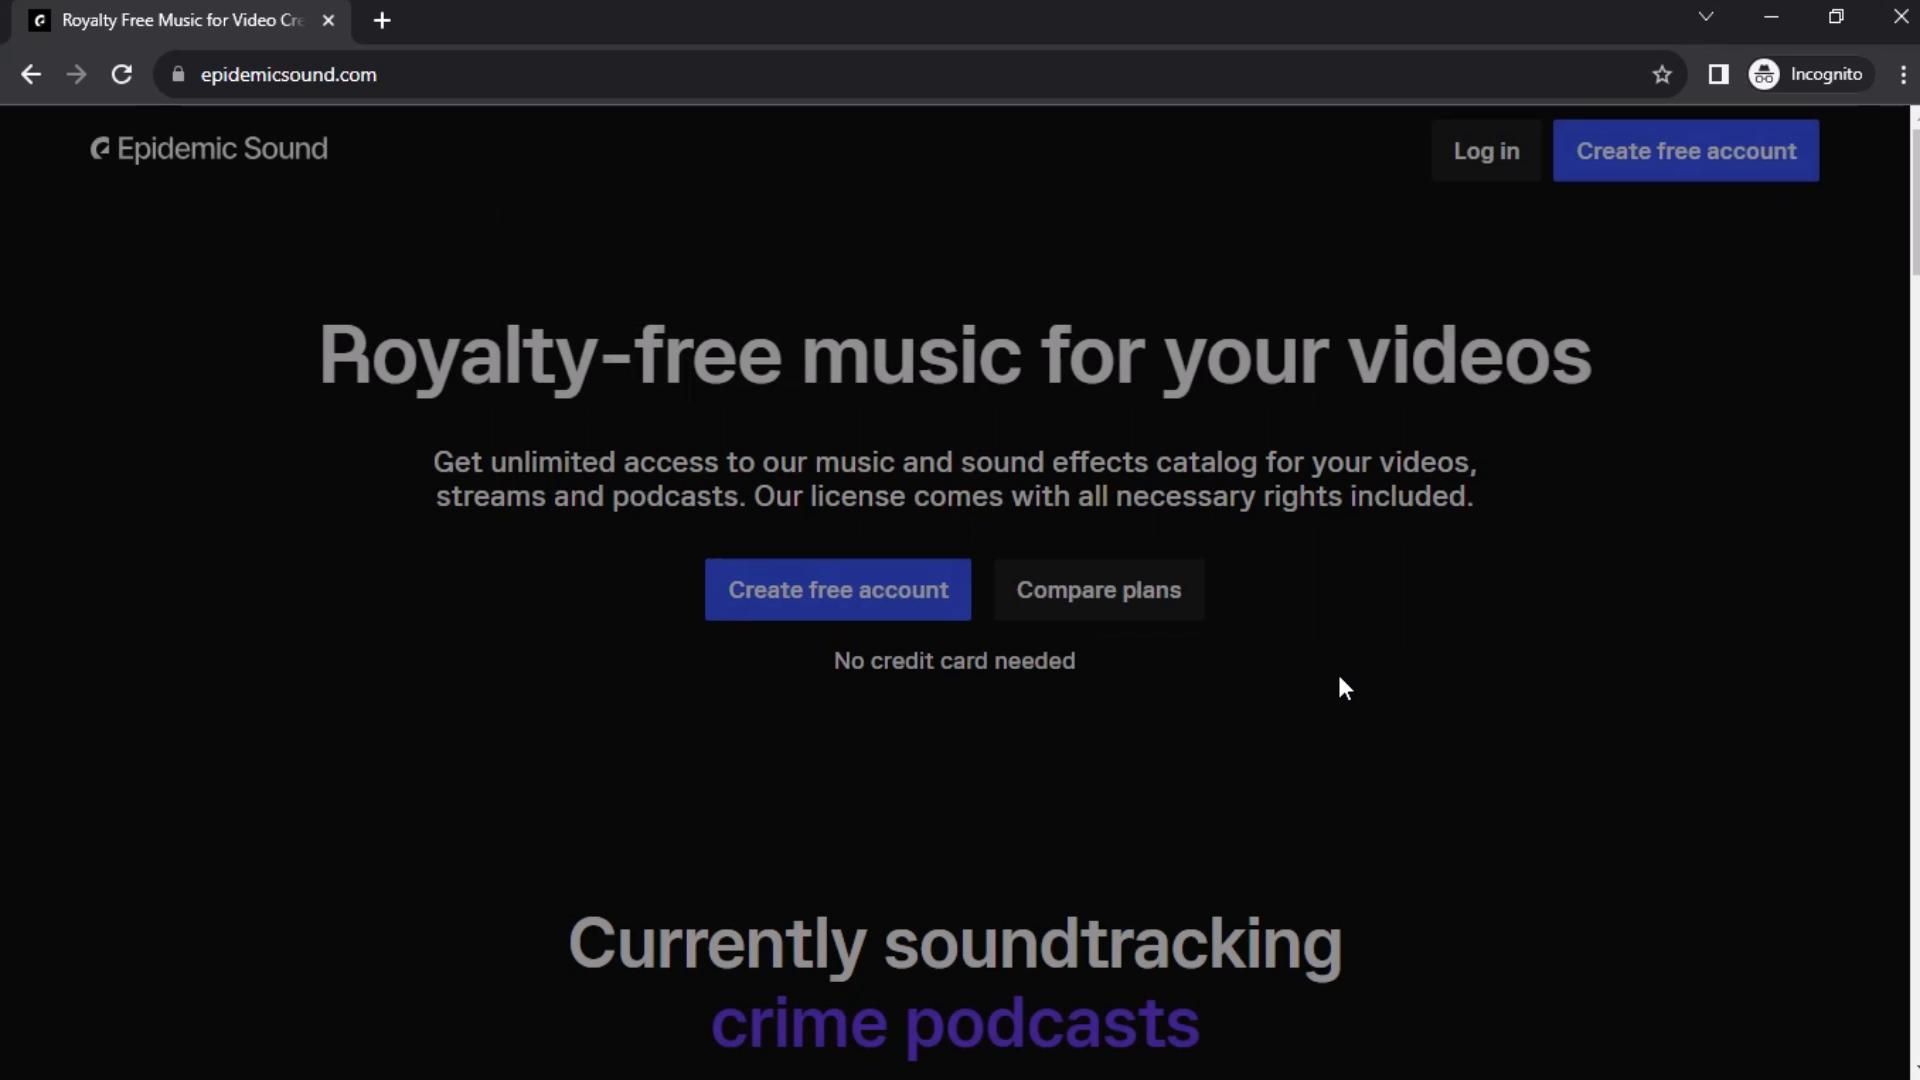Screen dimensions: 1920x1080
Task: Expand the tab search chevron
Action: click(x=1706, y=17)
